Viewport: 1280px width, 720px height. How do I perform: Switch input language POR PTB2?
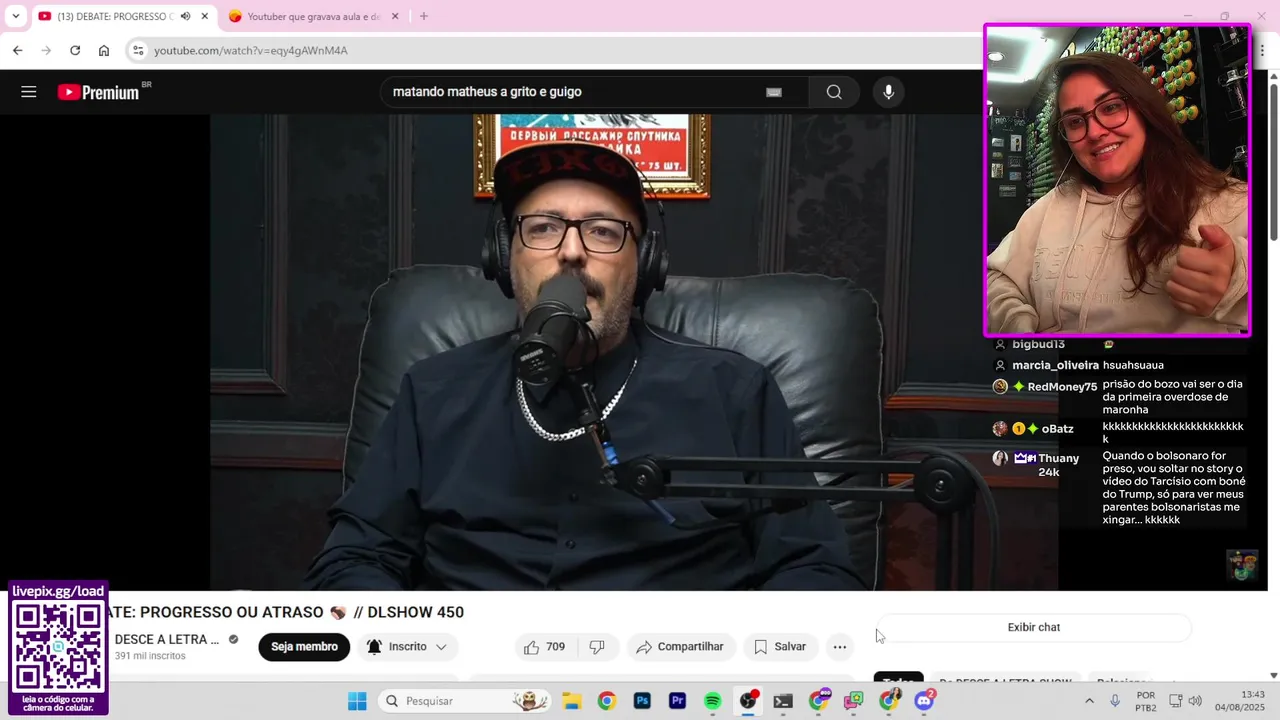1146,701
